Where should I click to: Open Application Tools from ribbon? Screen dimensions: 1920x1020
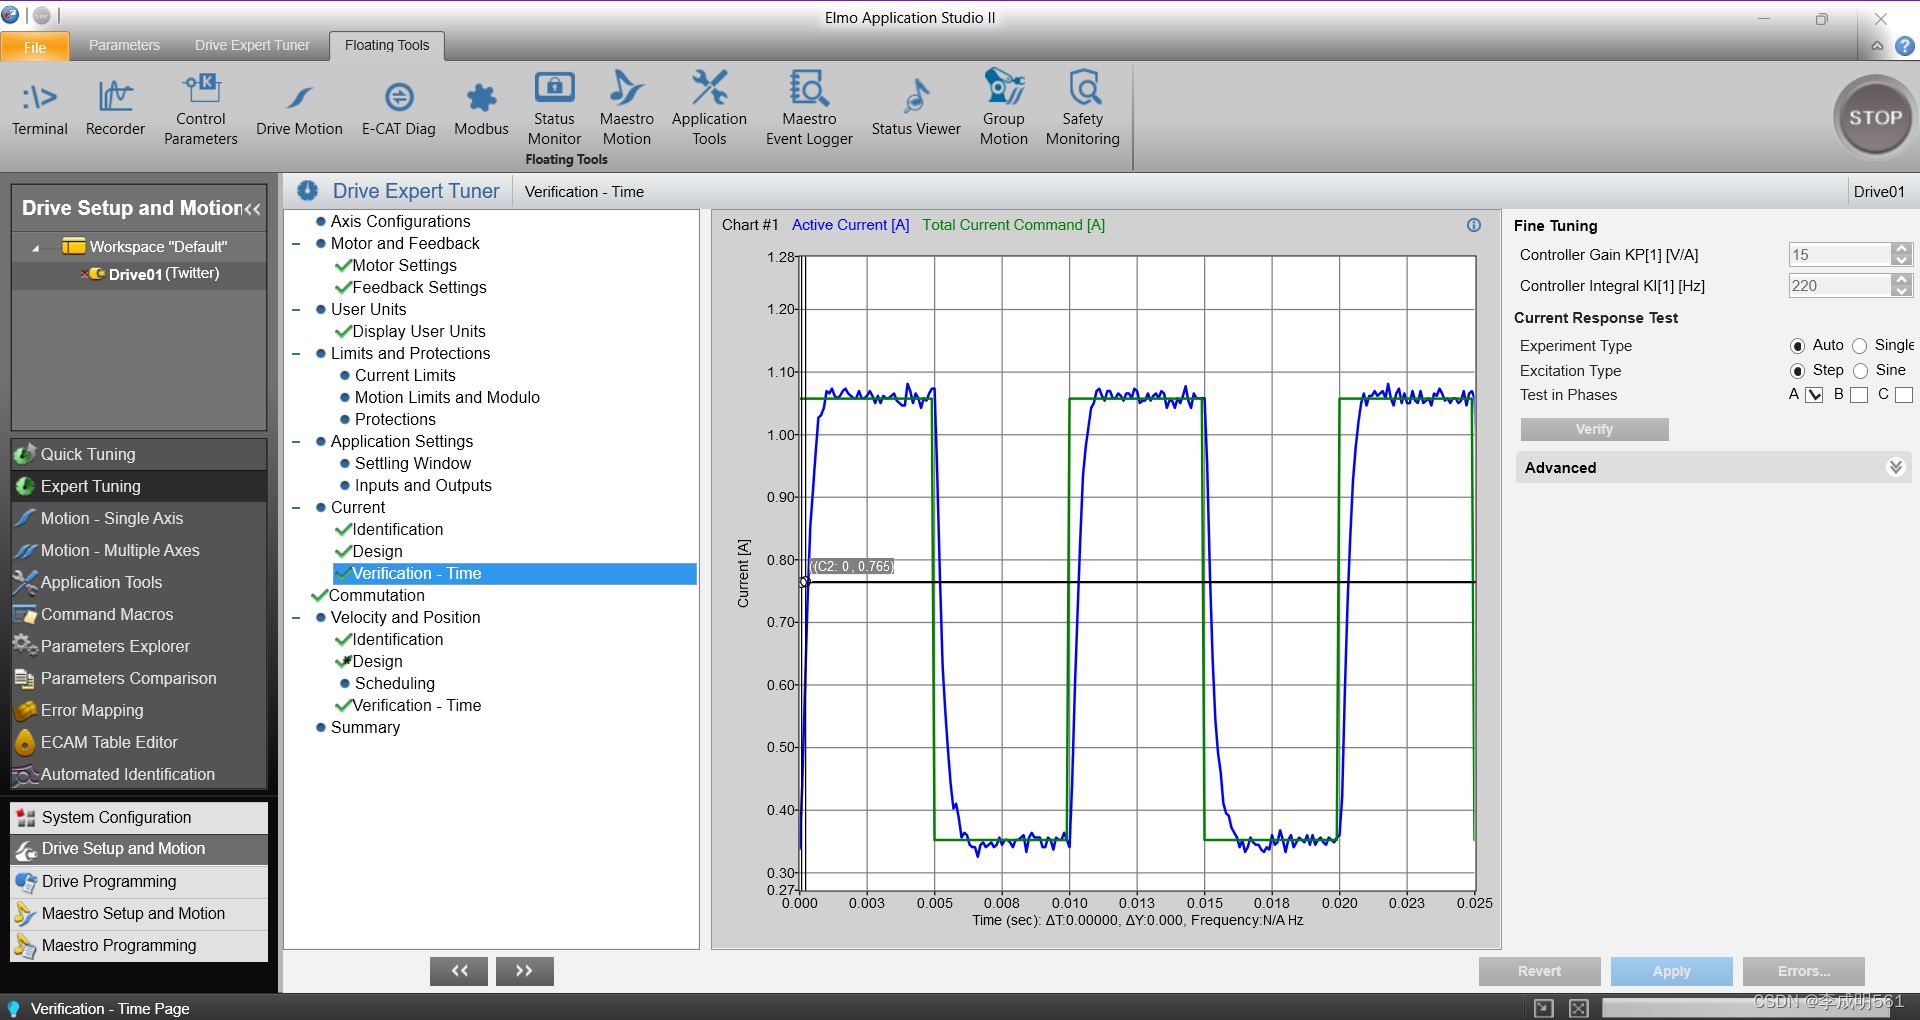pos(709,110)
